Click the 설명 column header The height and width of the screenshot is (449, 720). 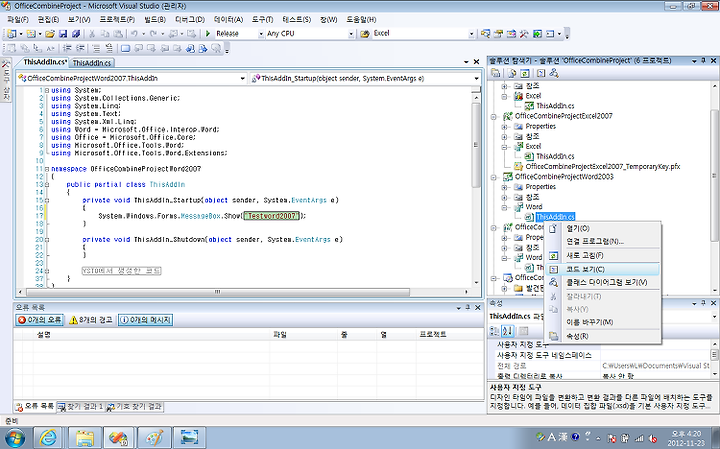151,335
